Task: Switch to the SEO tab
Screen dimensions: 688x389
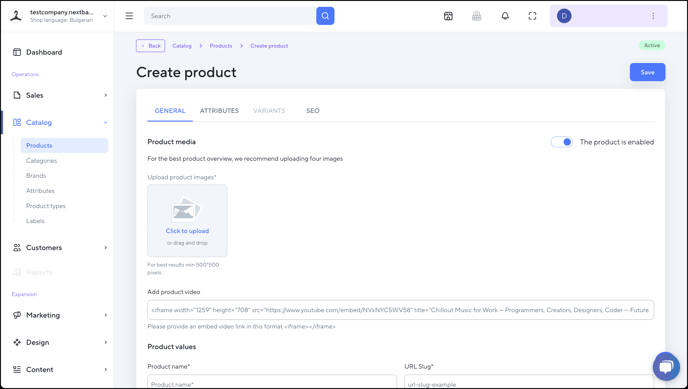Action: click(x=313, y=111)
